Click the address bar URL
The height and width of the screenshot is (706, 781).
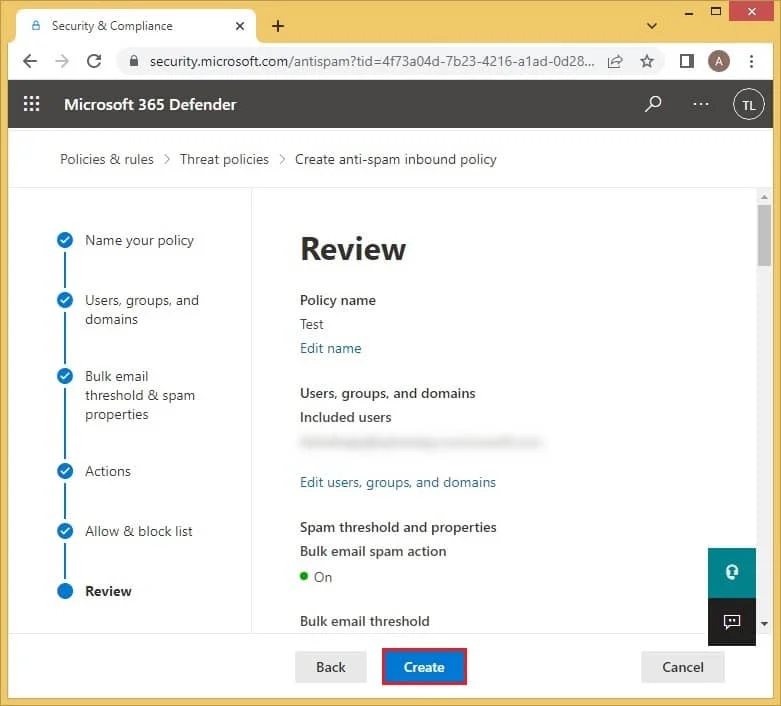(x=372, y=61)
